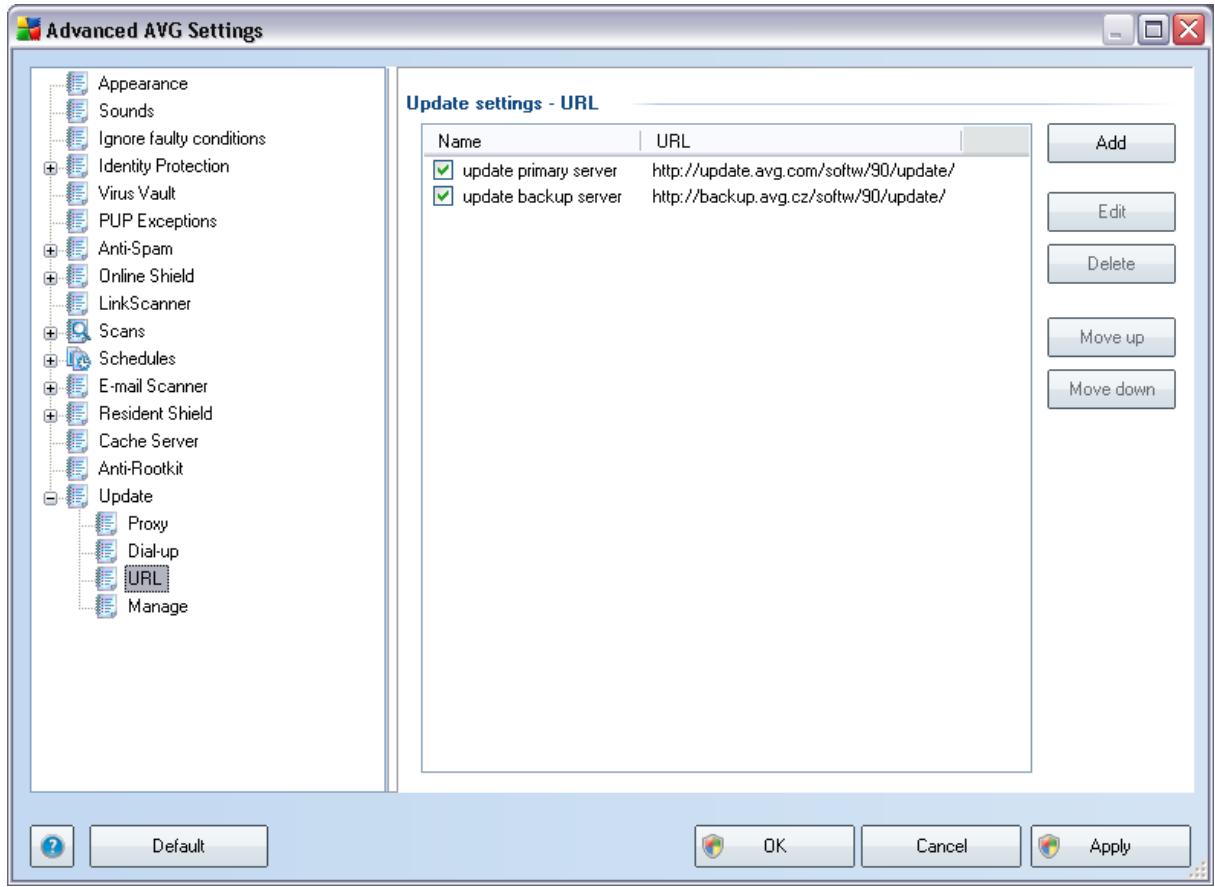Click the Move down button
Viewport: 1215px width, 887px height.
pos(1110,388)
